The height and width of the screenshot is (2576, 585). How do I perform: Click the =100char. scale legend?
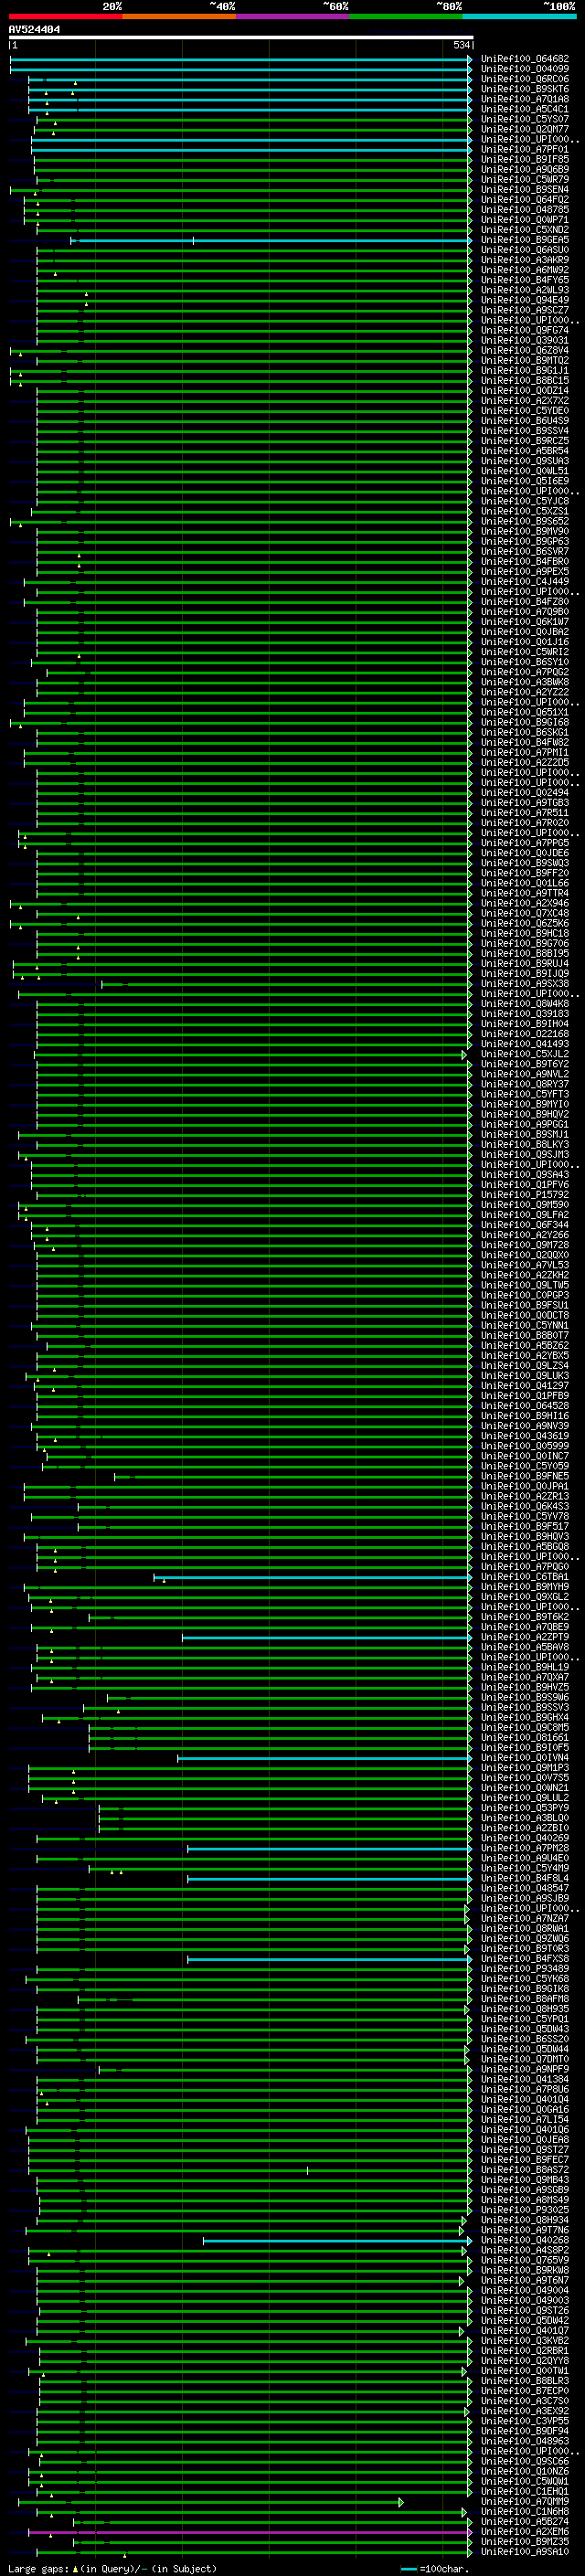tap(435, 2568)
